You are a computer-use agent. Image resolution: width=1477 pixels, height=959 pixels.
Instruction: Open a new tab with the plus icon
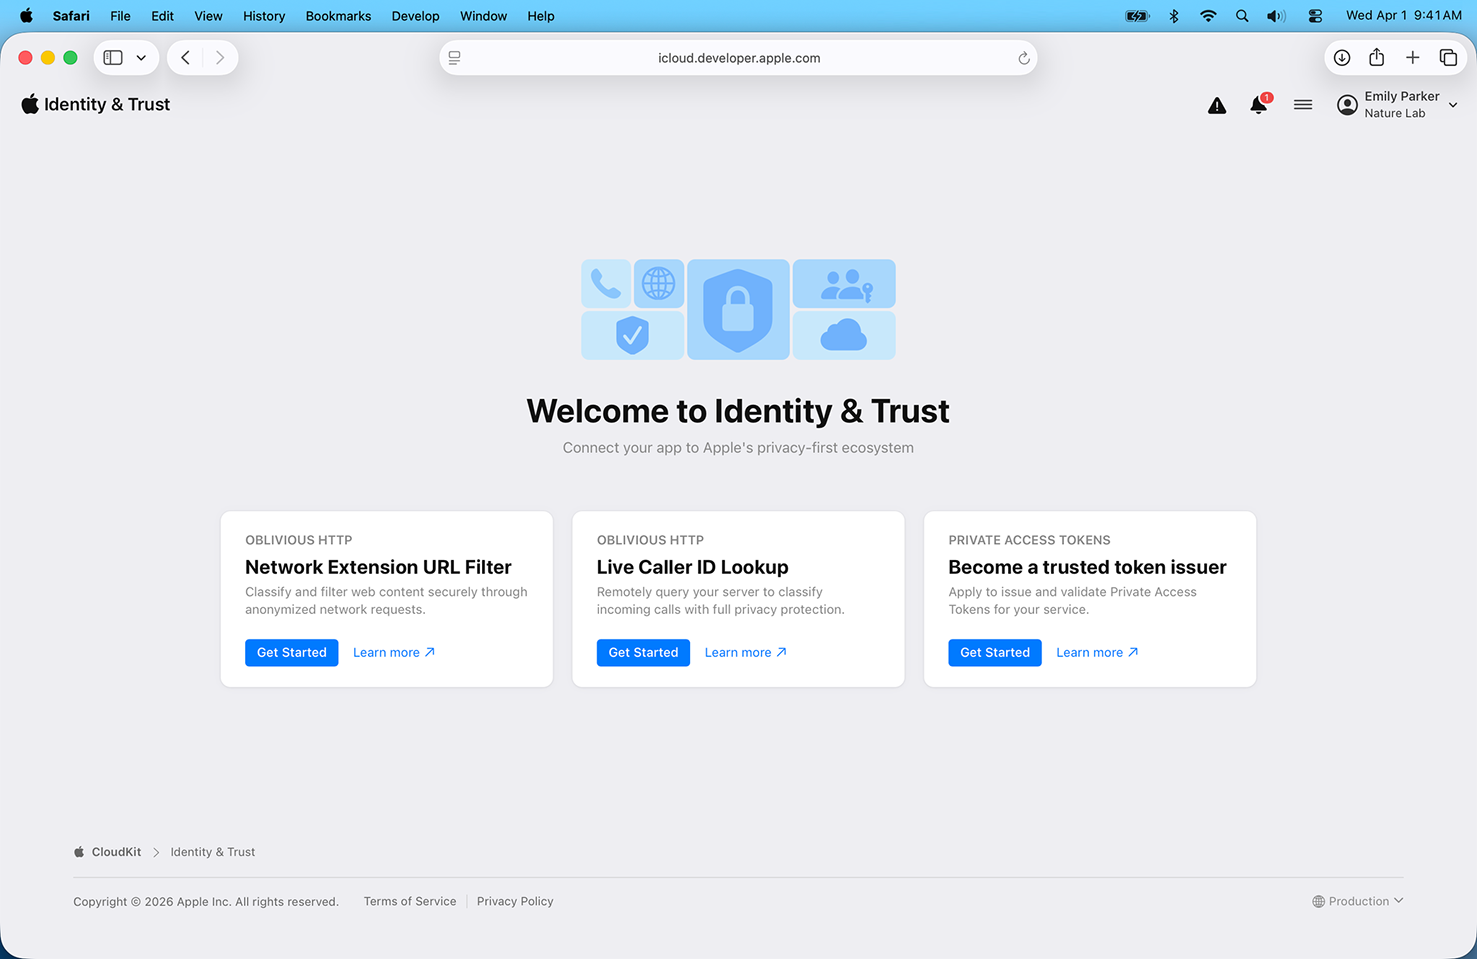pos(1412,58)
